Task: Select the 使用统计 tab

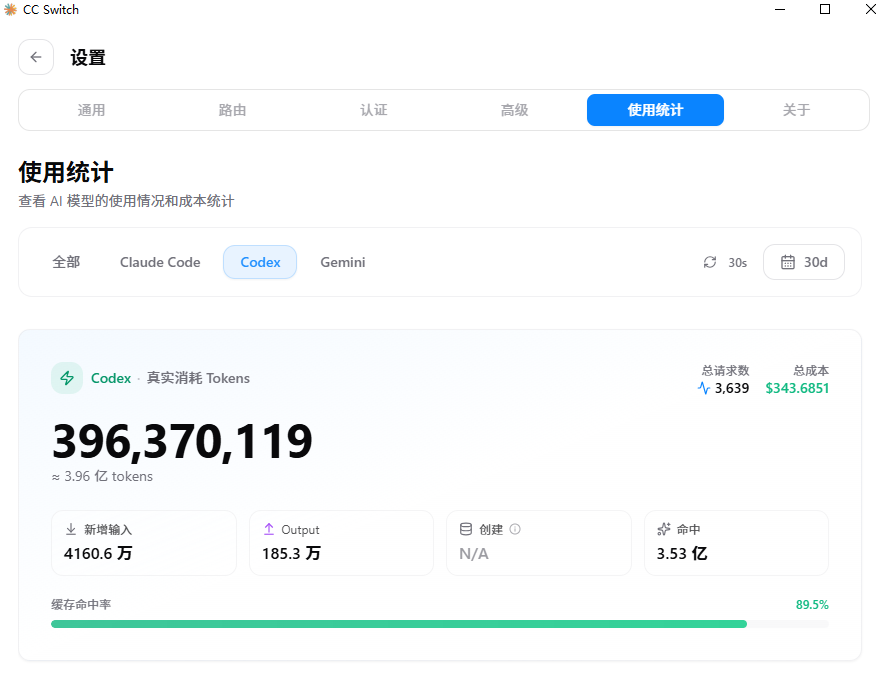Action: coord(655,110)
